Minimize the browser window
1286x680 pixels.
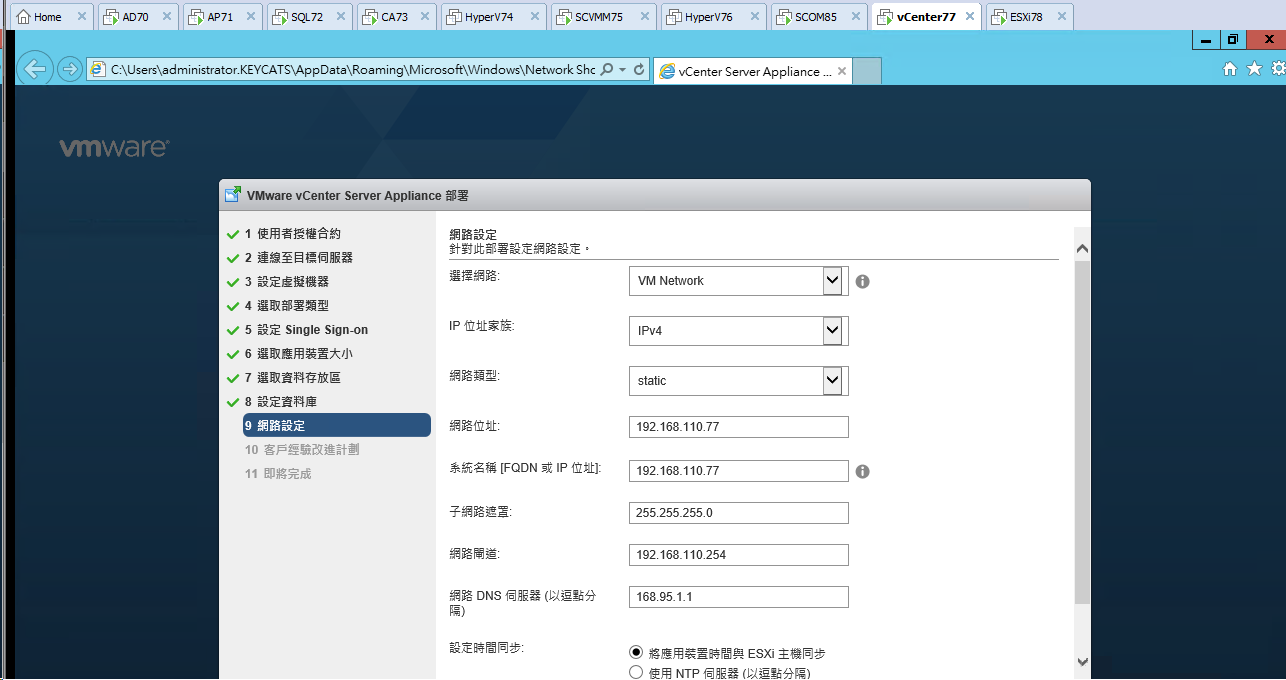click(x=1207, y=41)
